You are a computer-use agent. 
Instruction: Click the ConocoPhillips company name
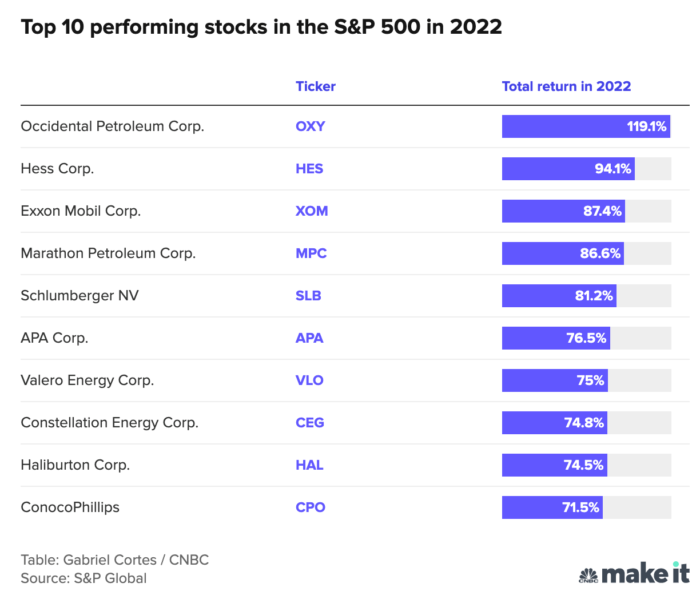point(70,507)
